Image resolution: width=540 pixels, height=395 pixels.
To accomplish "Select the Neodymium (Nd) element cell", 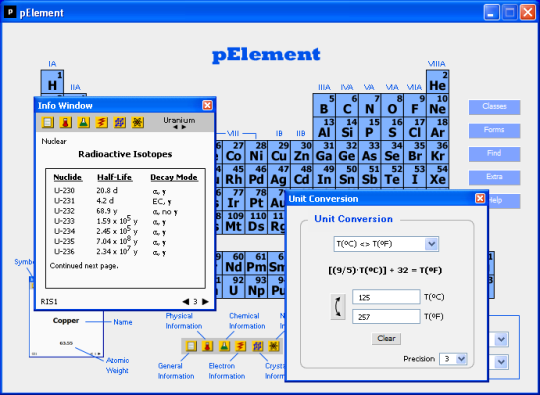I will pos(233,263).
